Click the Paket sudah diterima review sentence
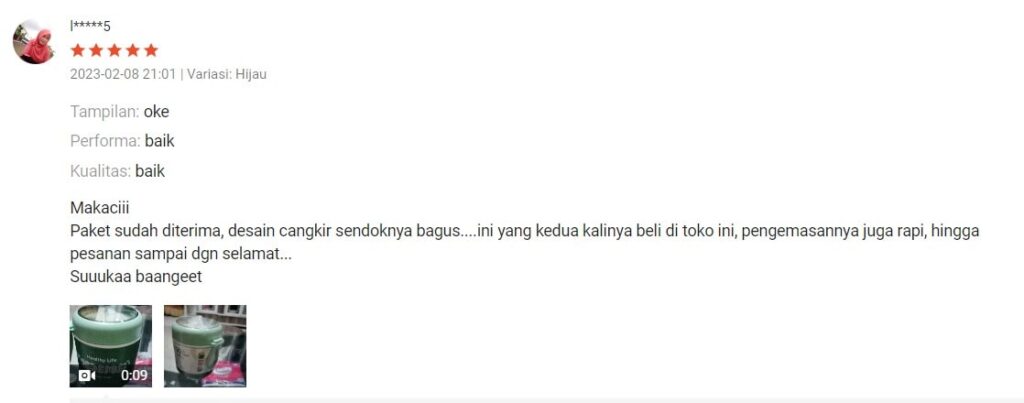1024x403 pixels. click(524, 231)
